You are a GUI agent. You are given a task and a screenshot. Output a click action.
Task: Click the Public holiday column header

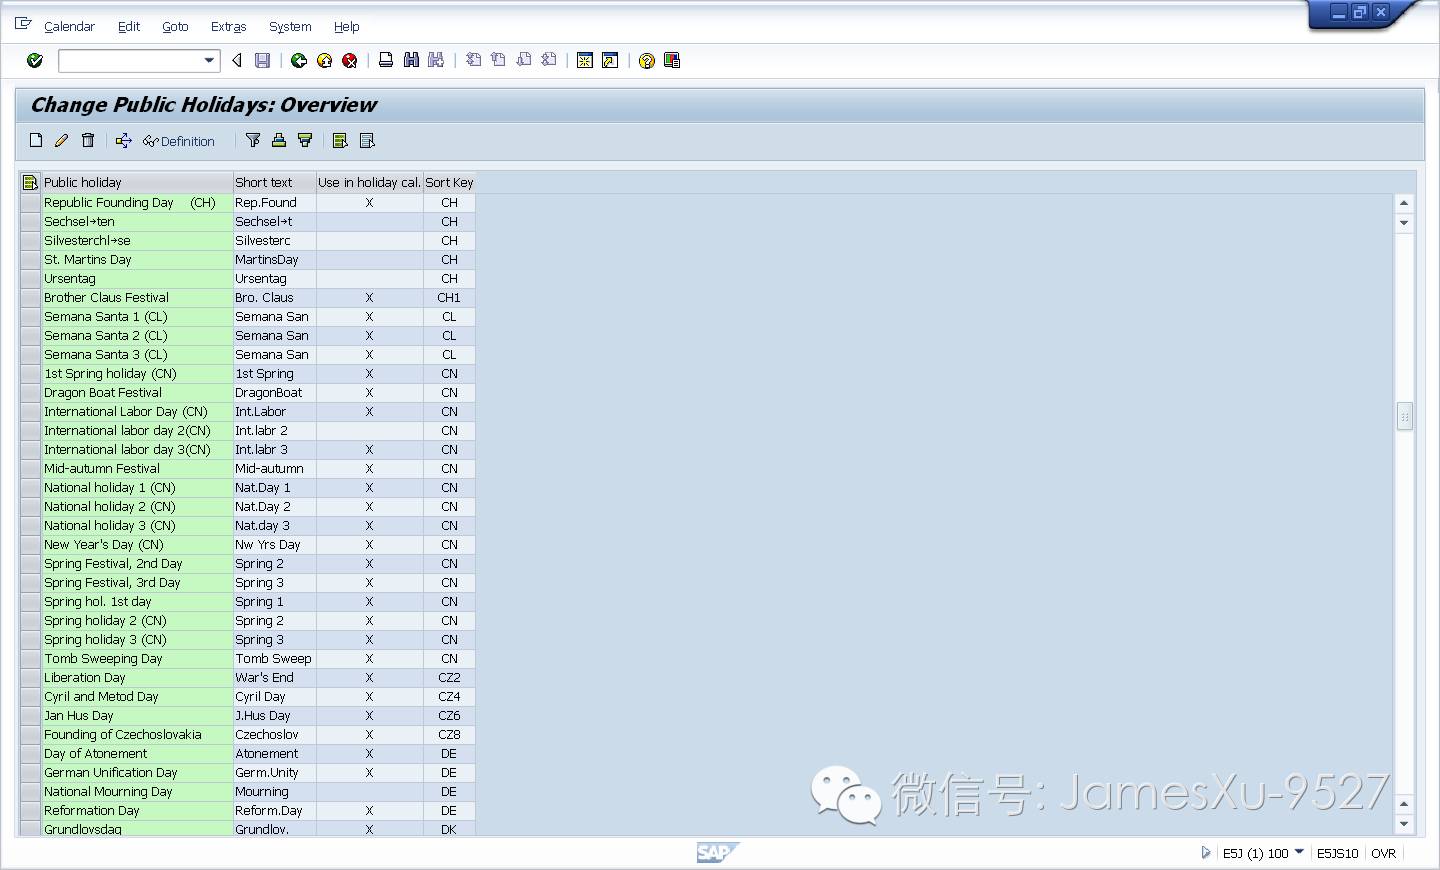(137, 183)
